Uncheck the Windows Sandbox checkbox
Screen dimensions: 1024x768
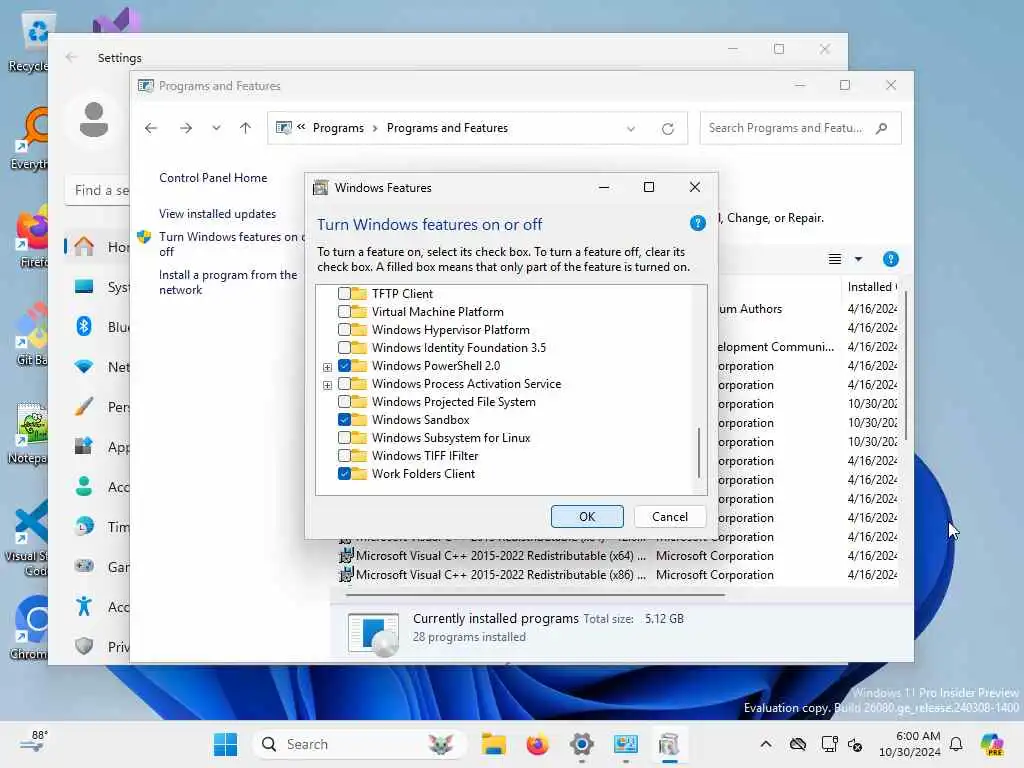point(344,420)
